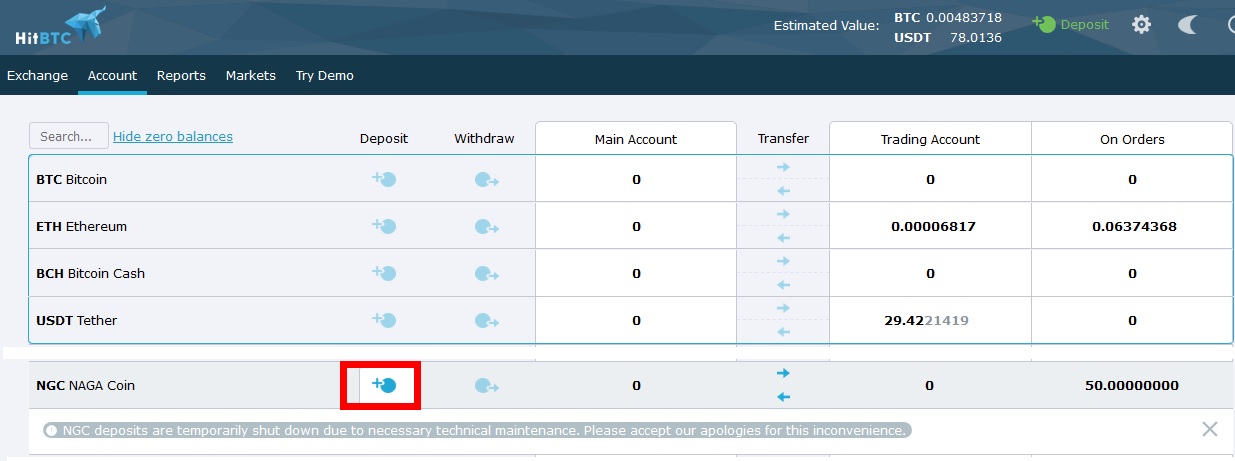Select the ETH Ethereum row label
This screenshot has height=461, width=1235.
[81, 227]
